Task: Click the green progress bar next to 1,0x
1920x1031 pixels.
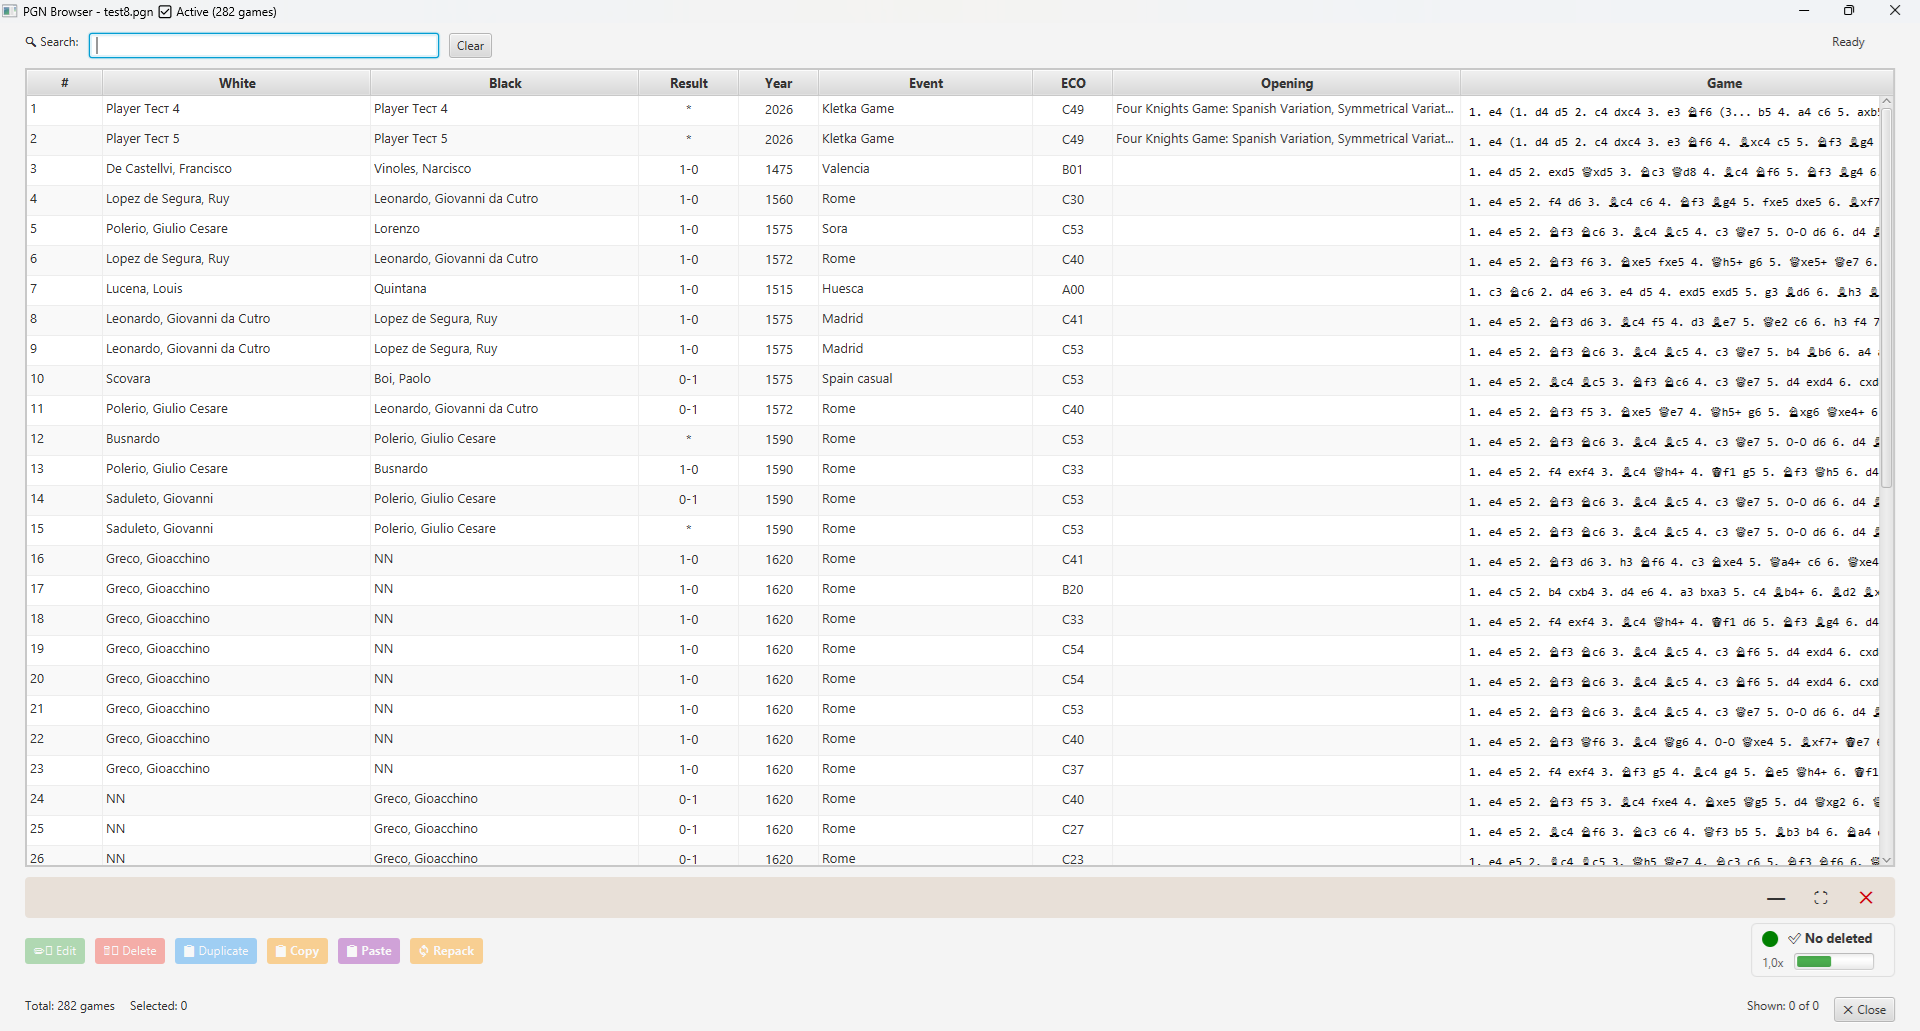Action: tap(1834, 962)
